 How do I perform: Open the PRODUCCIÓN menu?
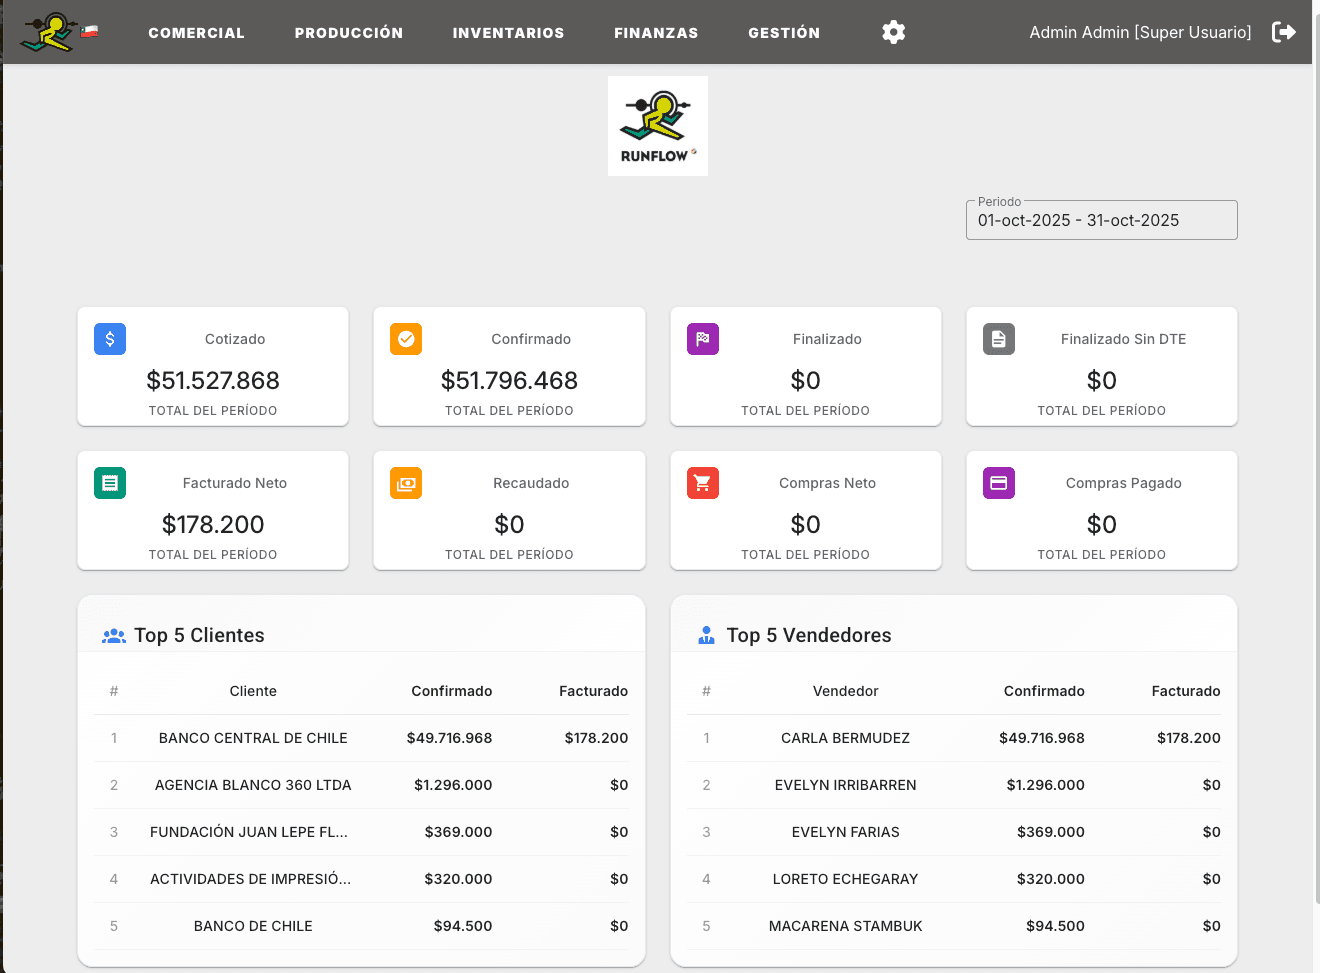[x=348, y=33]
